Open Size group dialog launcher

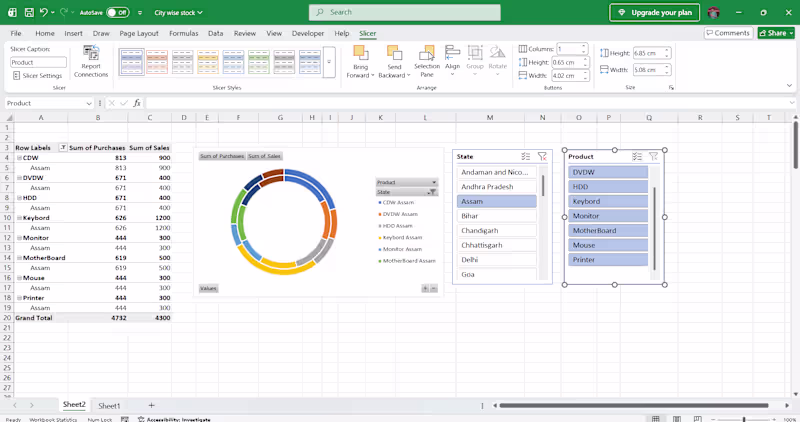tap(671, 88)
